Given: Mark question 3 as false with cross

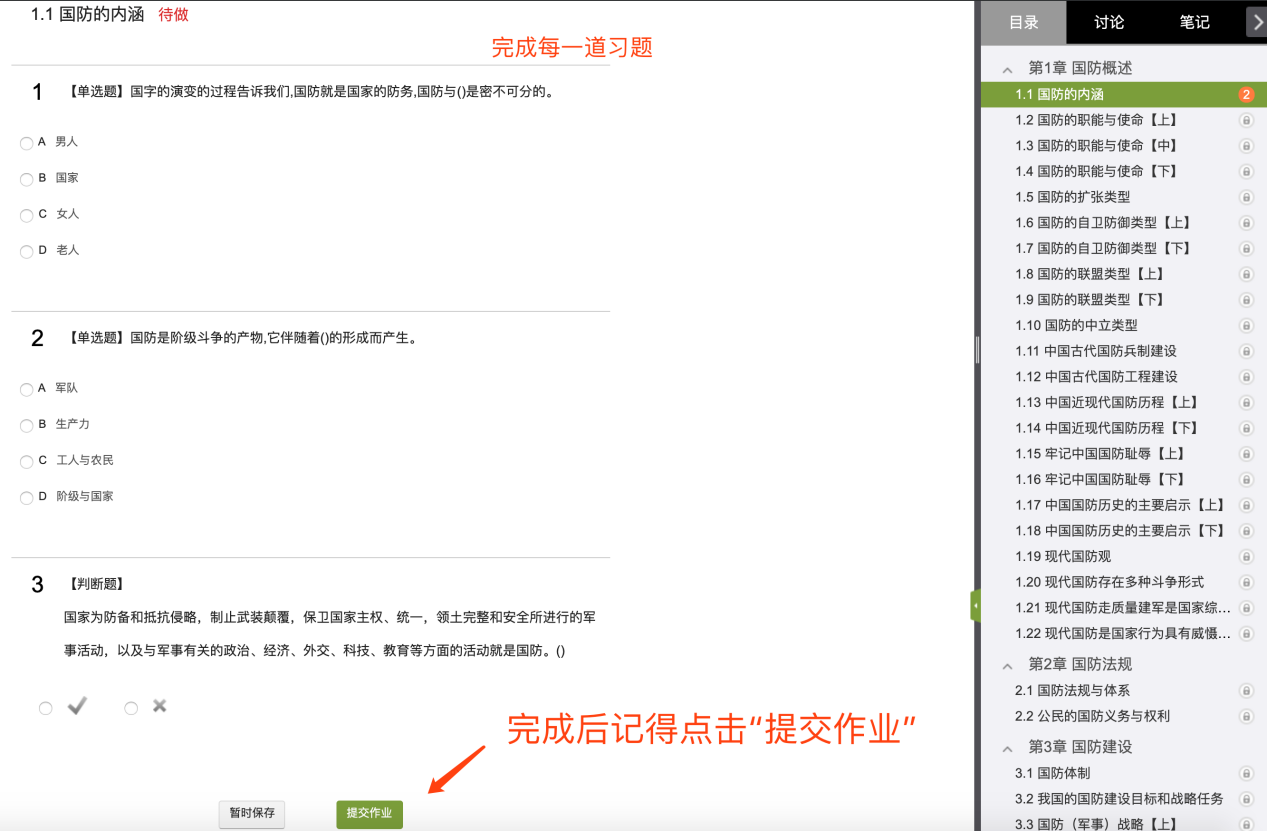Looking at the screenshot, I should point(131,708).
